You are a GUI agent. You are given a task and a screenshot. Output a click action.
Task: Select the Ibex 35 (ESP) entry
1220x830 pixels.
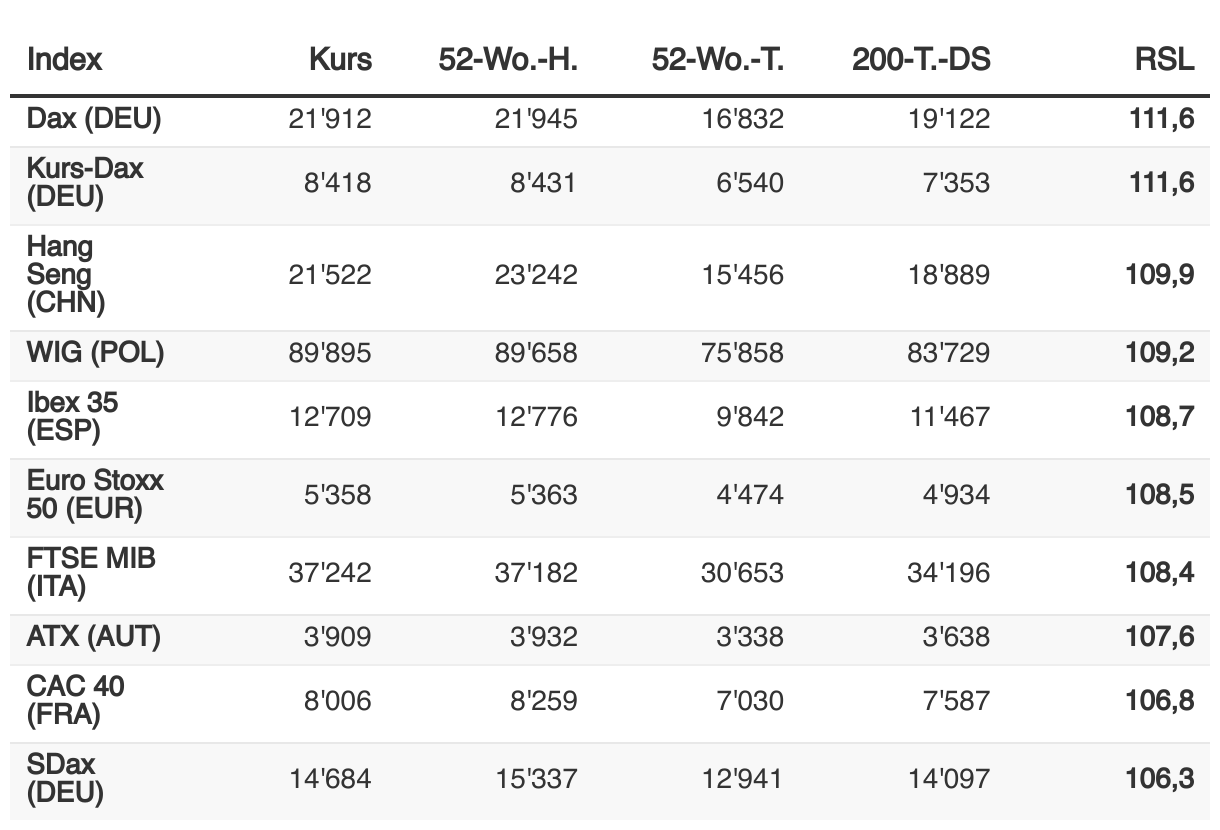[72, 416]
